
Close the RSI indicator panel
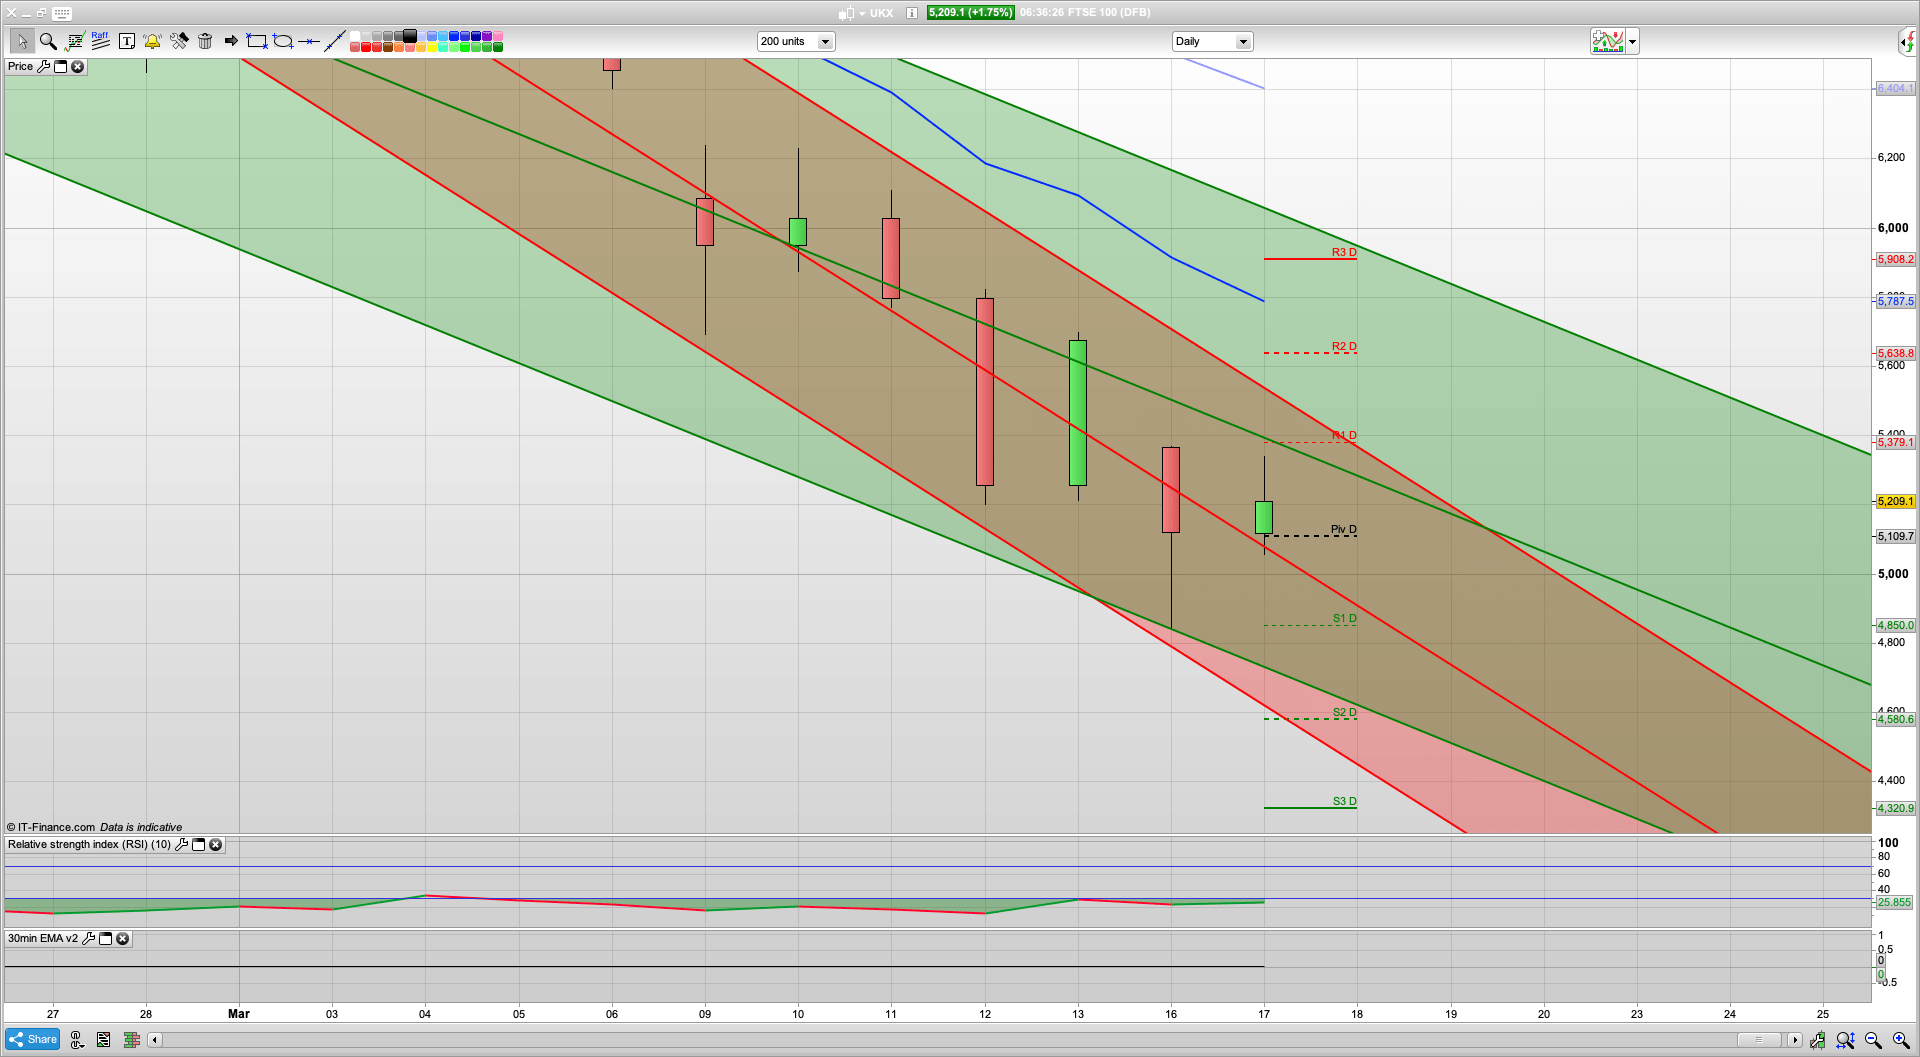tap(215, 845)
